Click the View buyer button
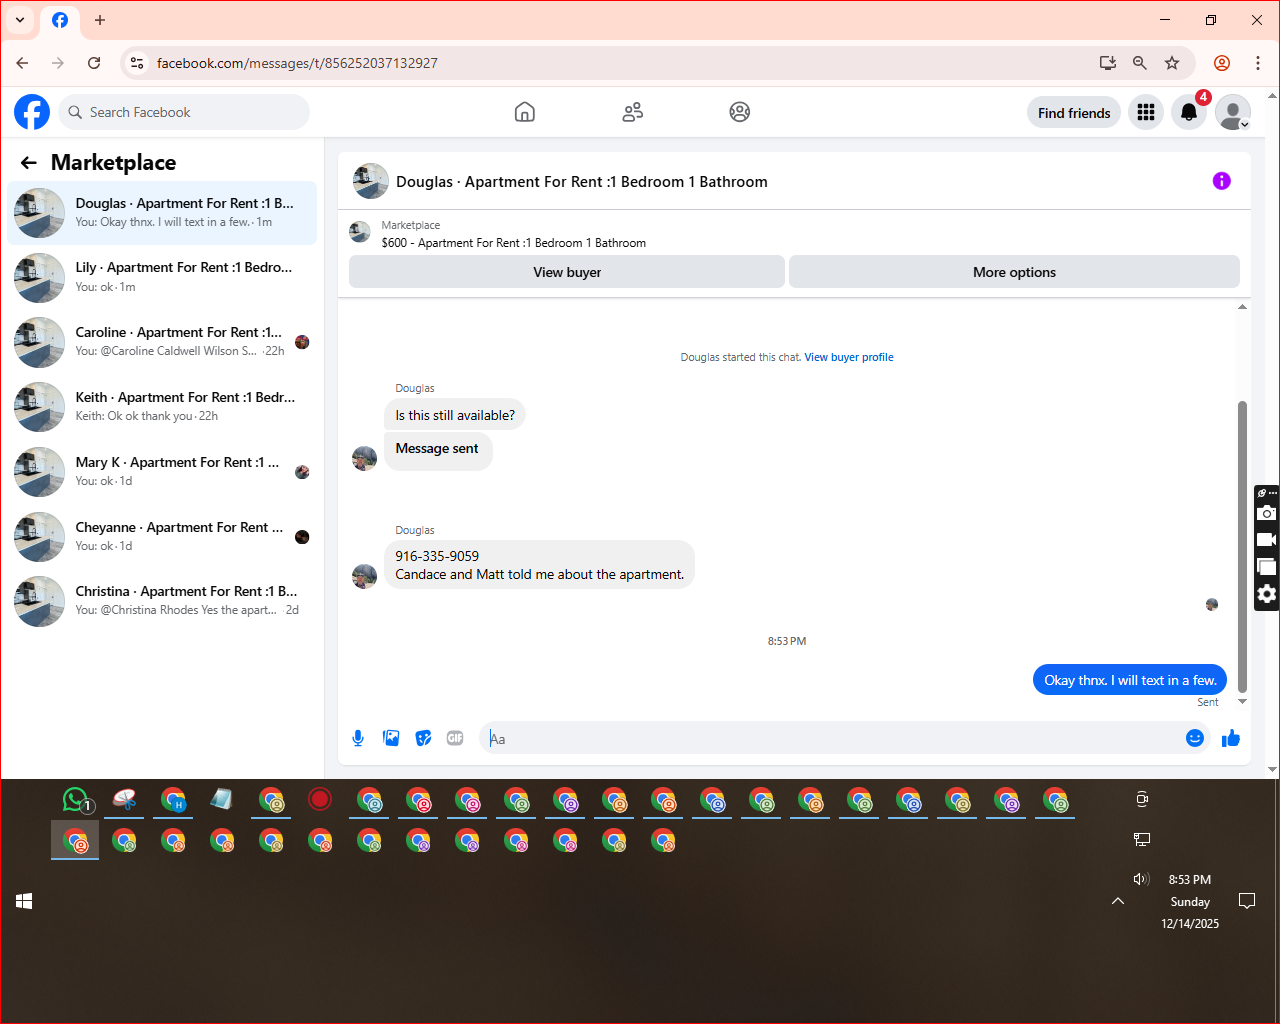 point(567,272)
